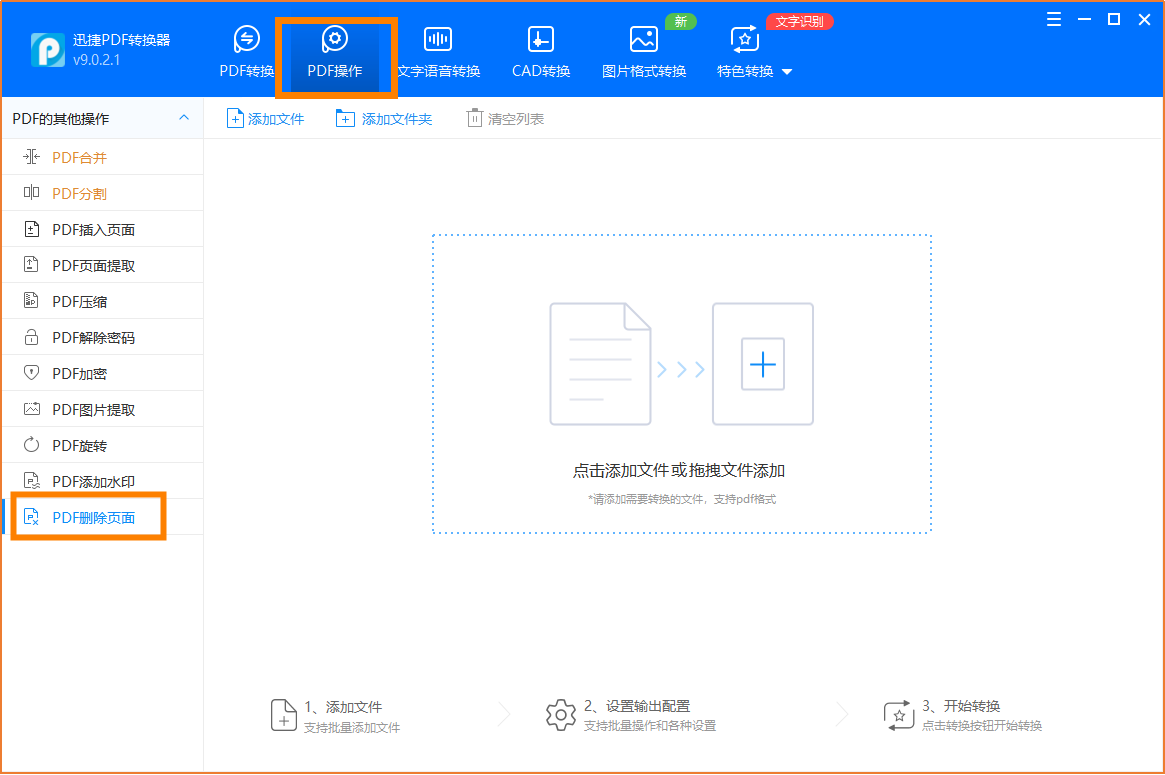The width and height of the screenshot is (1165, 775).
Task: Click the green 新 badge
Action: tap(681, 22)
